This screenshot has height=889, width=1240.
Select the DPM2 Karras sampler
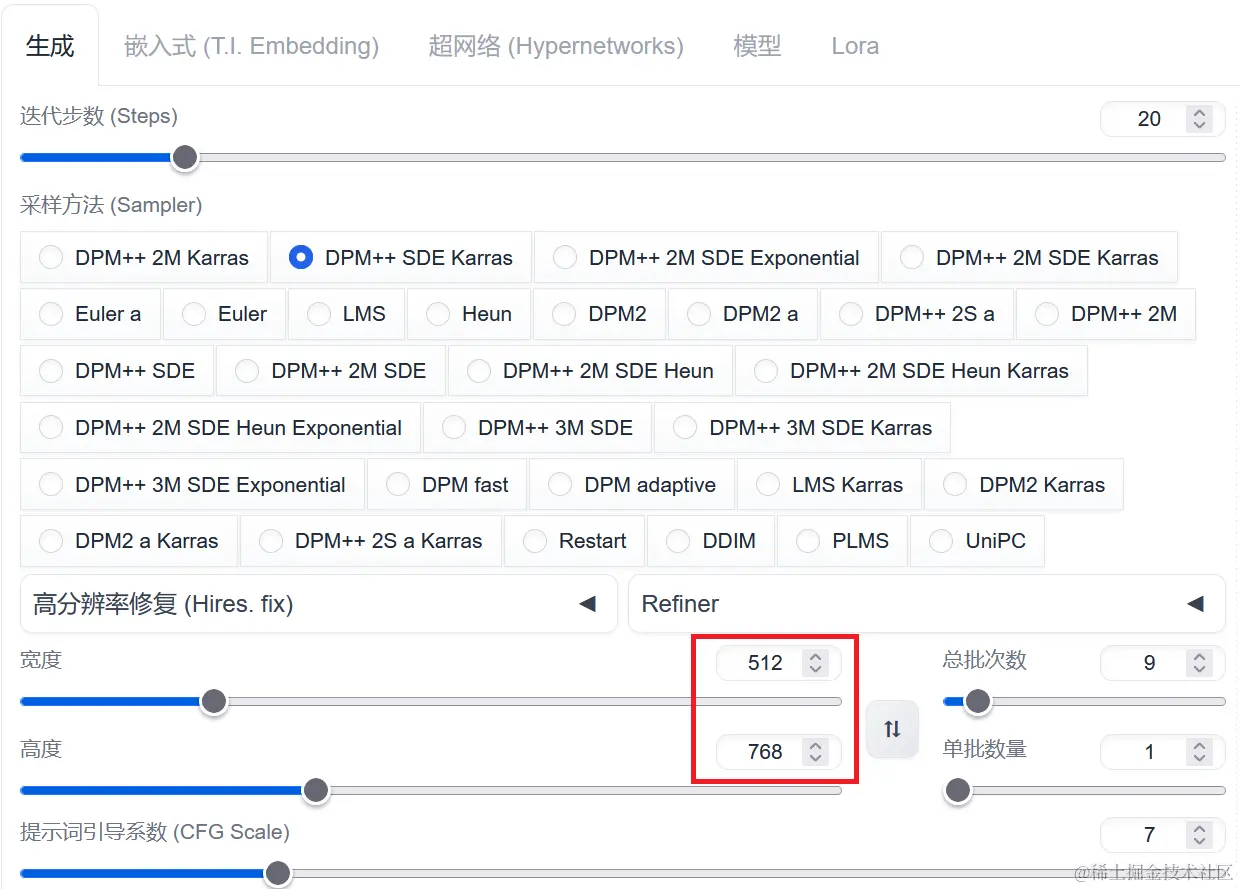pos(1024,485)
